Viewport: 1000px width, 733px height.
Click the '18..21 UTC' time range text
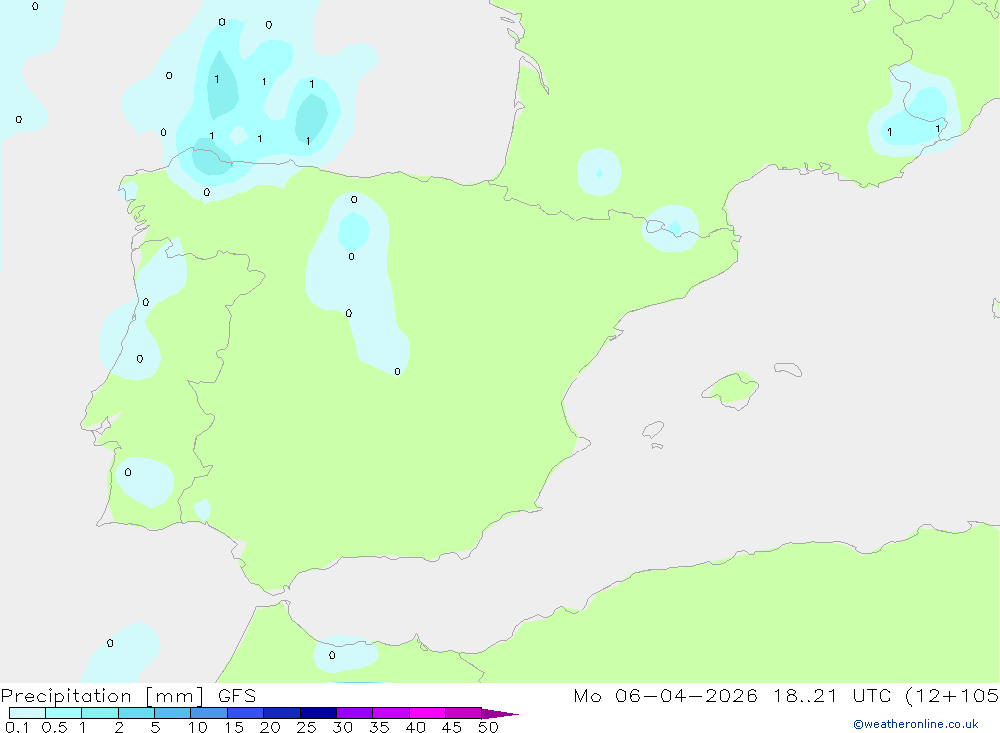point(834,696)
